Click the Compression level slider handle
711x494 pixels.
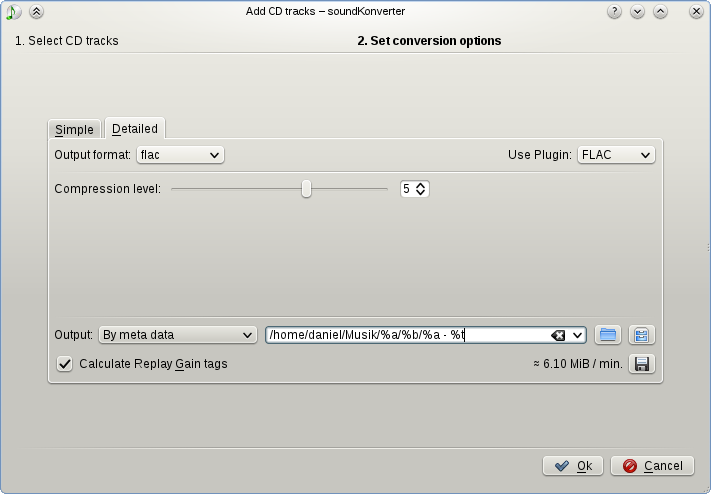(x=307, y=189)
